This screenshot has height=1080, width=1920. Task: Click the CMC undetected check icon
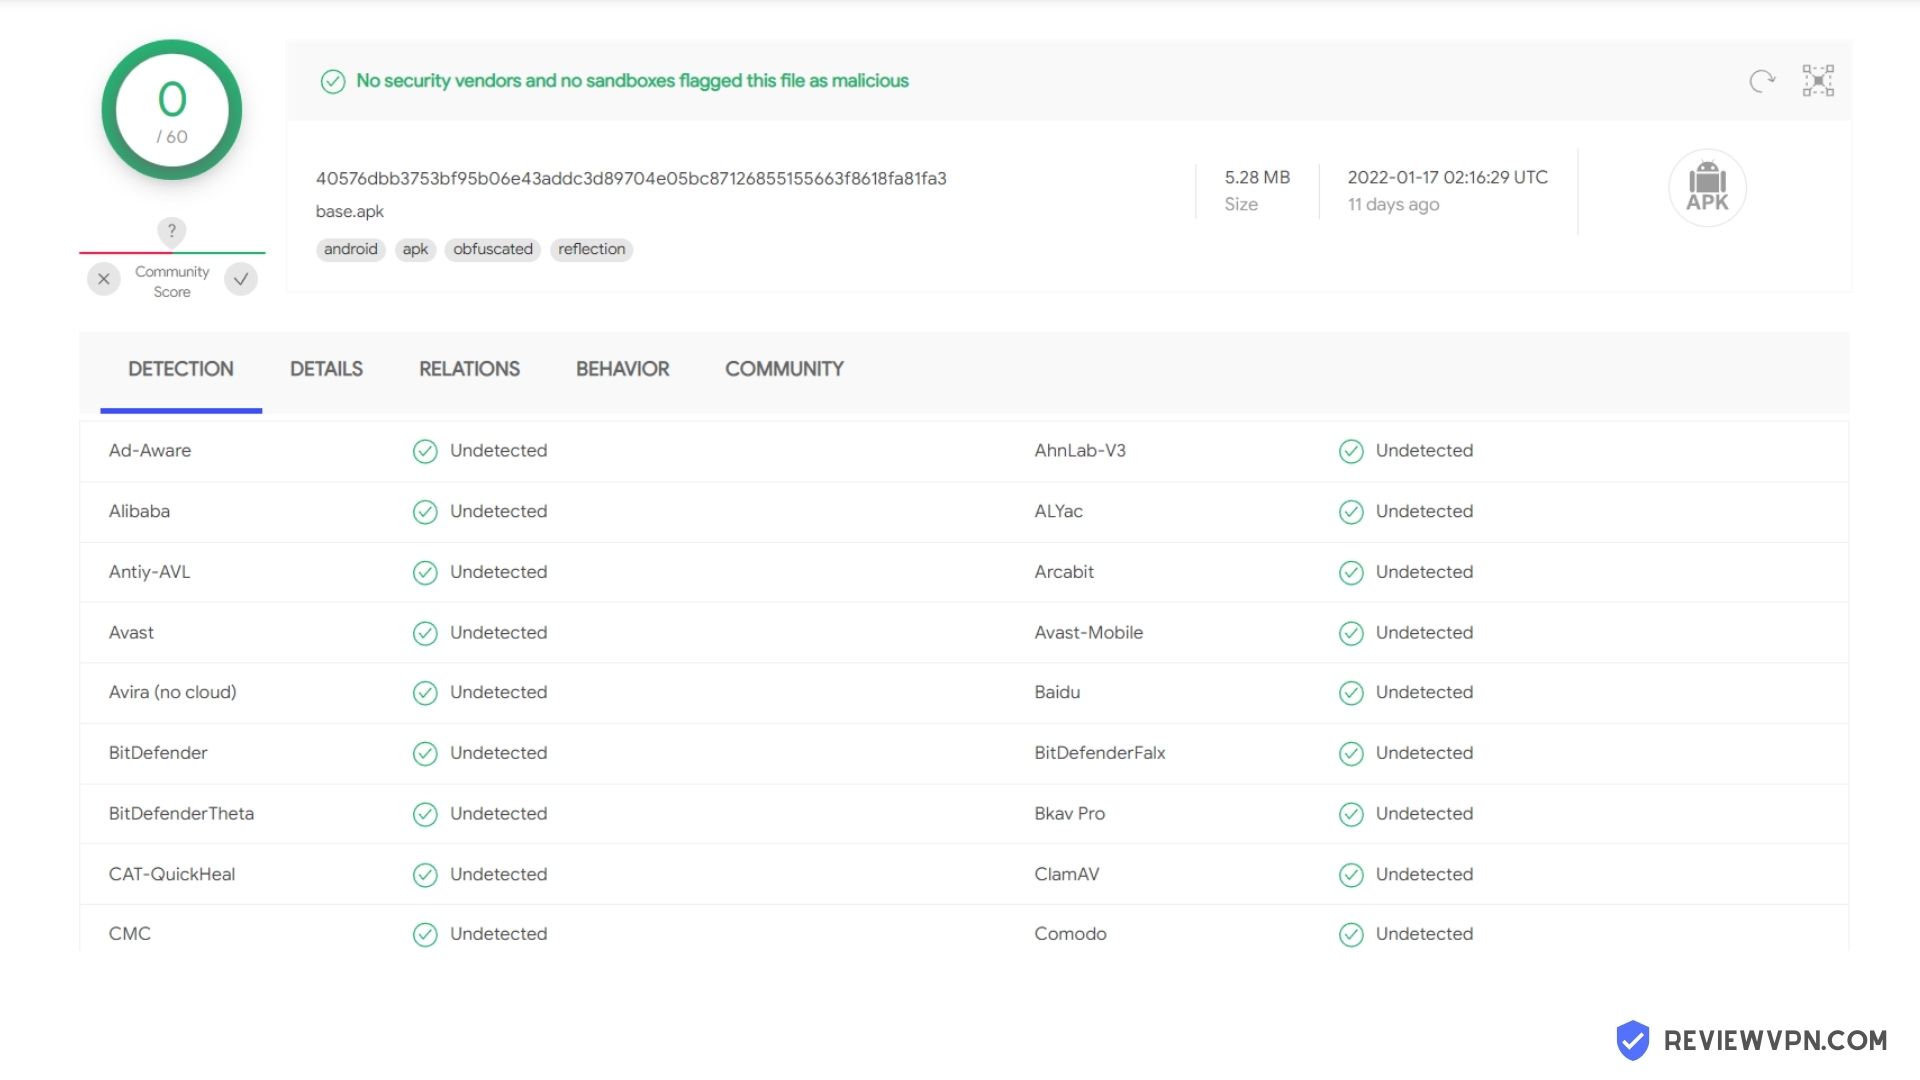[x=425, y=934]
